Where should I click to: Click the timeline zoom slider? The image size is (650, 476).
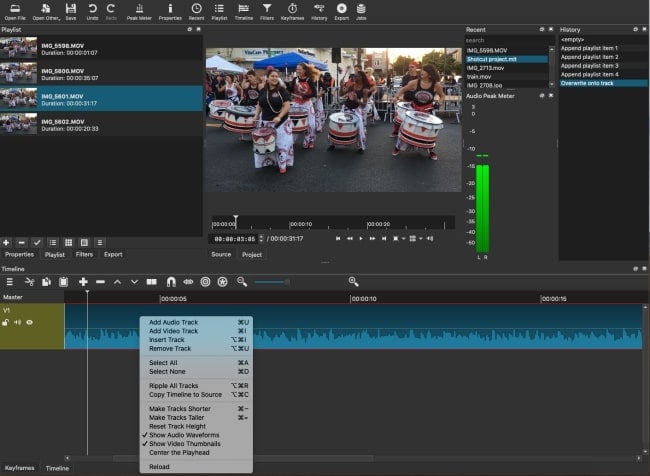(x=271, y=282)
